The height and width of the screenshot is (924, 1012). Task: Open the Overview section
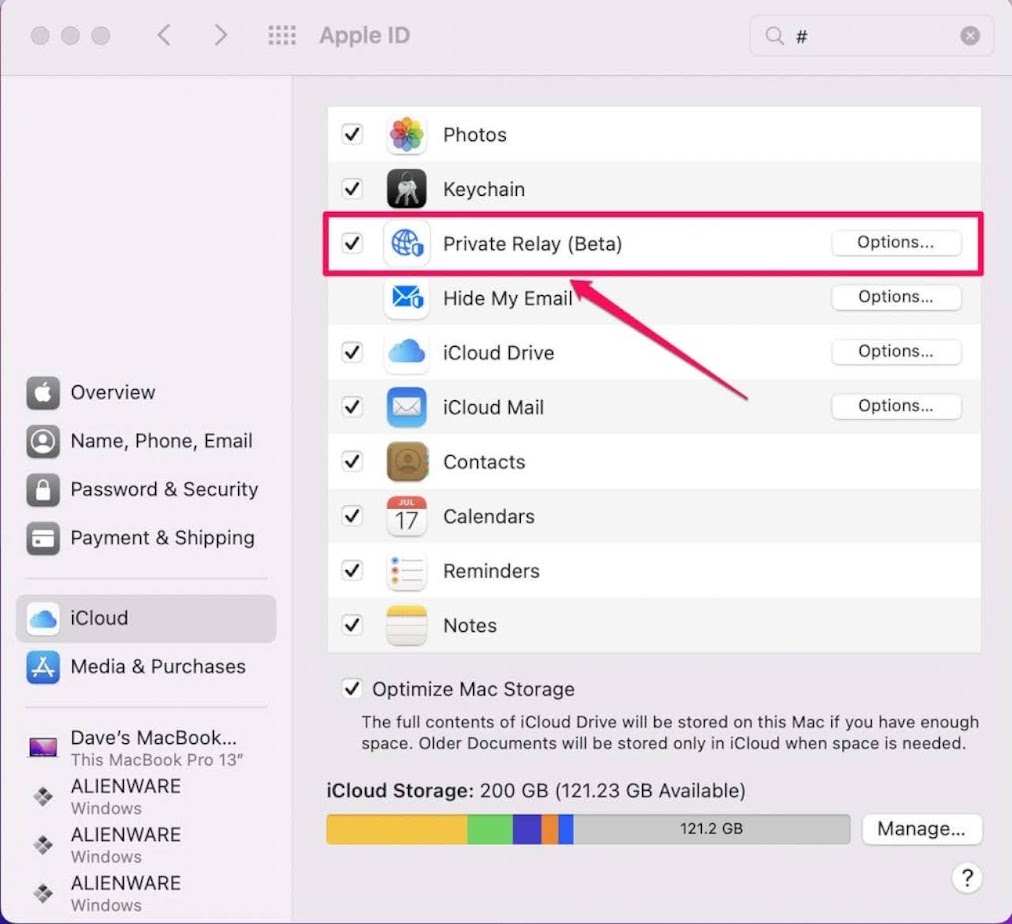[x=147, y=392]
